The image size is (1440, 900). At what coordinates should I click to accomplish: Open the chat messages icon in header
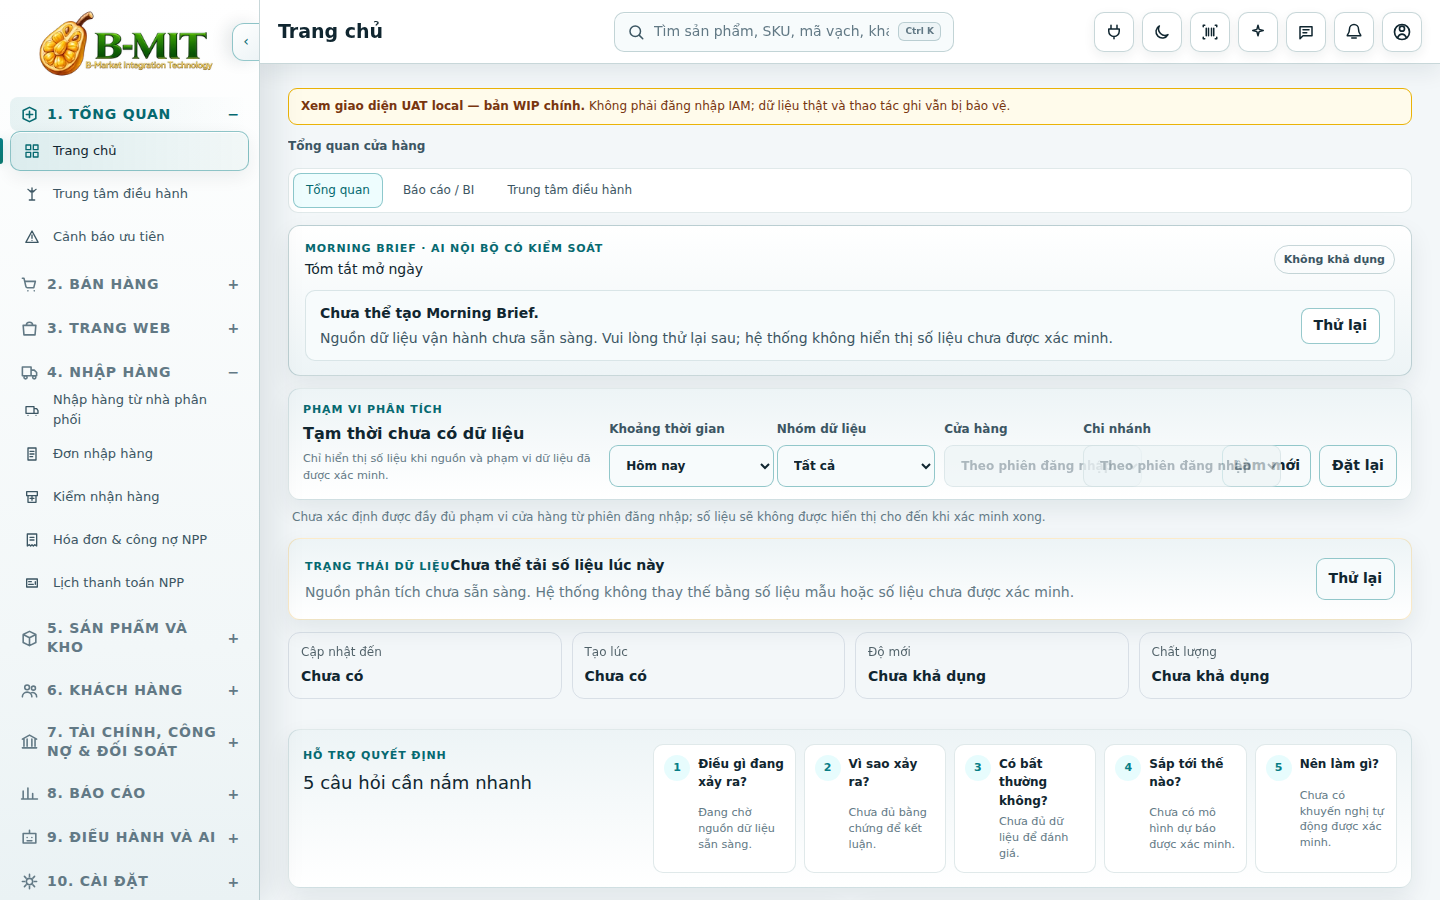click(x=1306, y=32)
